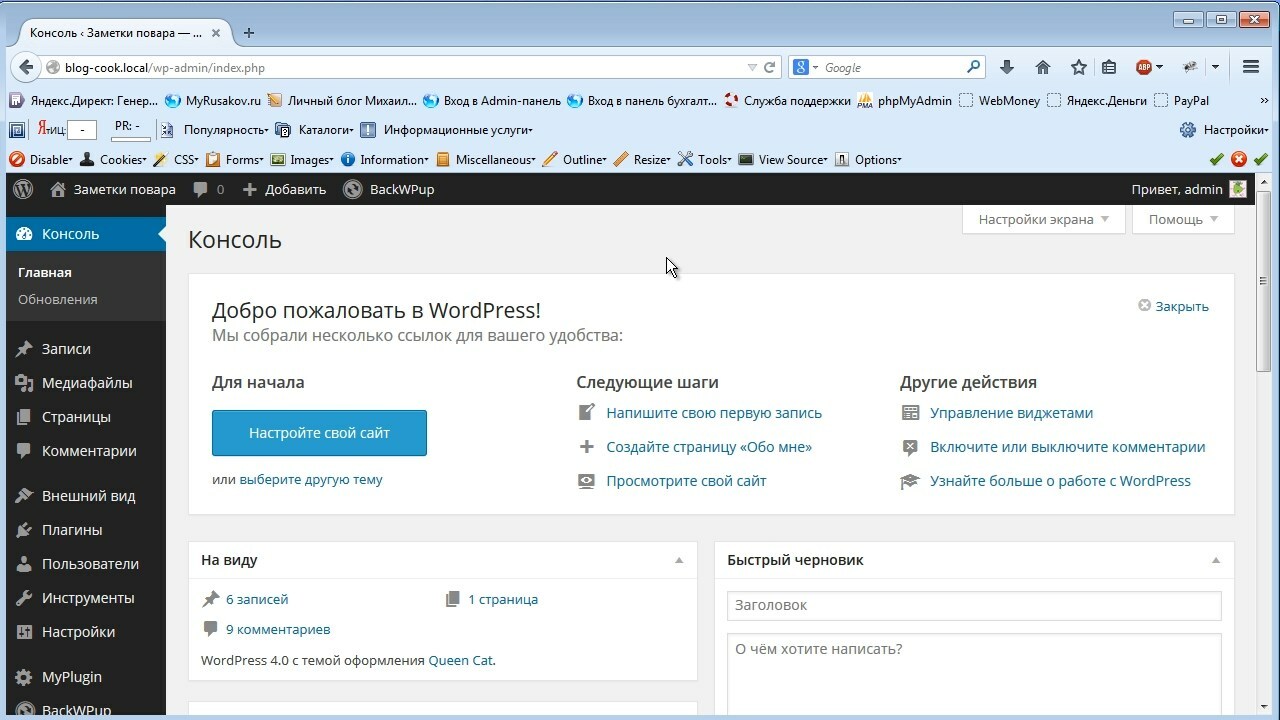This screenshot has width=1280, height=720.
Task: Show bookmarks list icon
Action: coord(1109,67)
